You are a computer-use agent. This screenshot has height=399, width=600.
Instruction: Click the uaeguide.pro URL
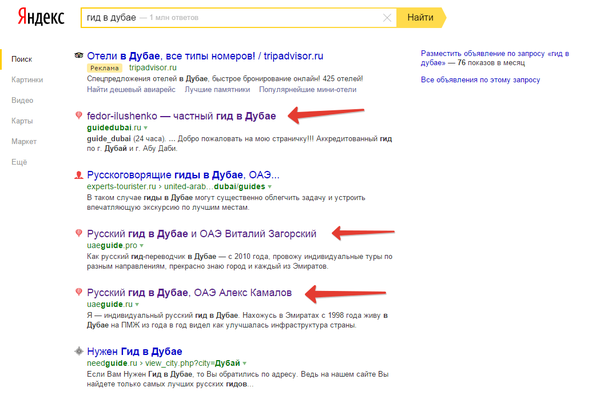pyautogui.click(x=112, y=245)
